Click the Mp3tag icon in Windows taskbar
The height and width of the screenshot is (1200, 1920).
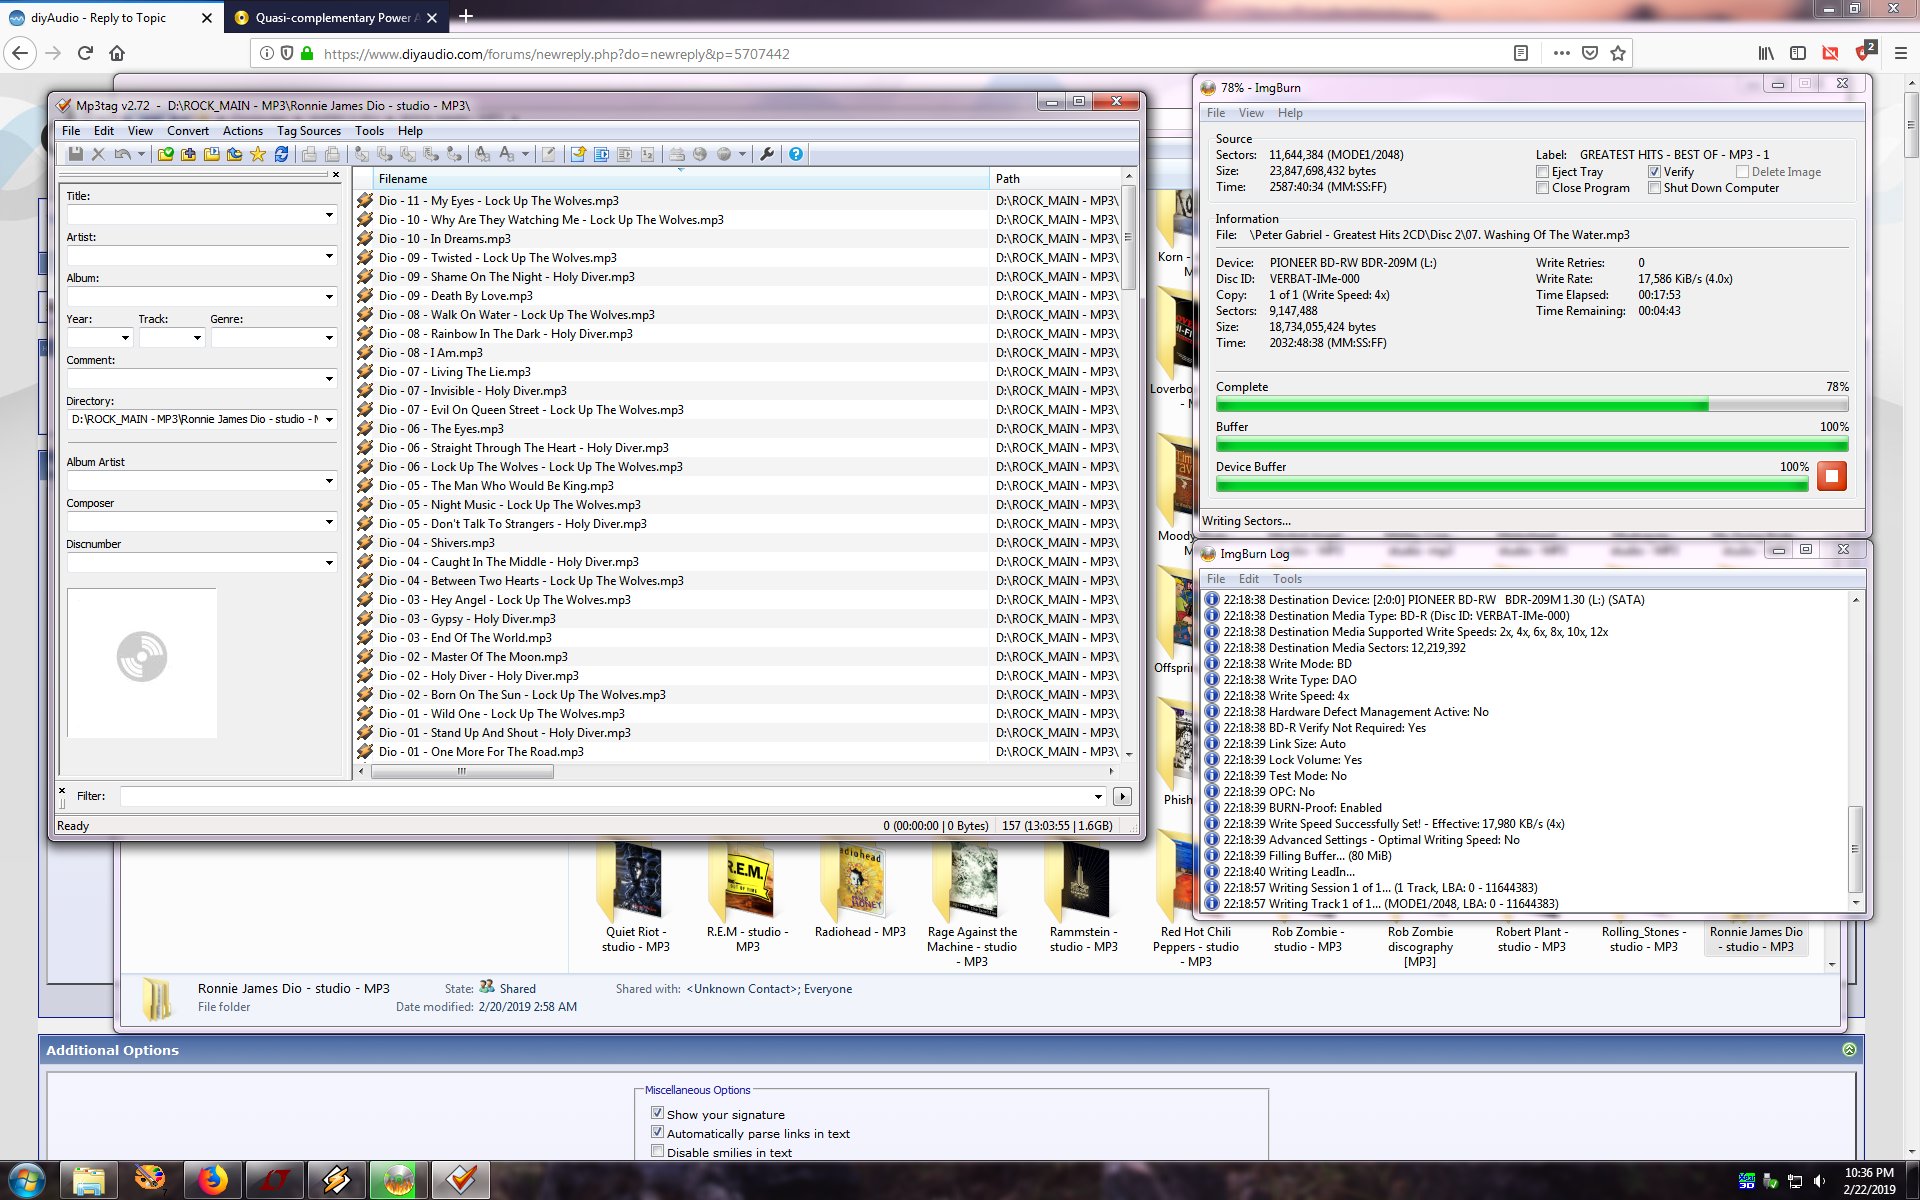pos(460,1180)
